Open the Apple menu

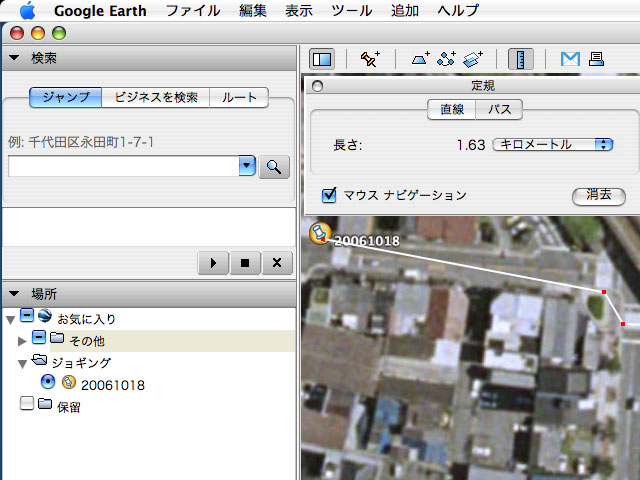coord(27,10)
